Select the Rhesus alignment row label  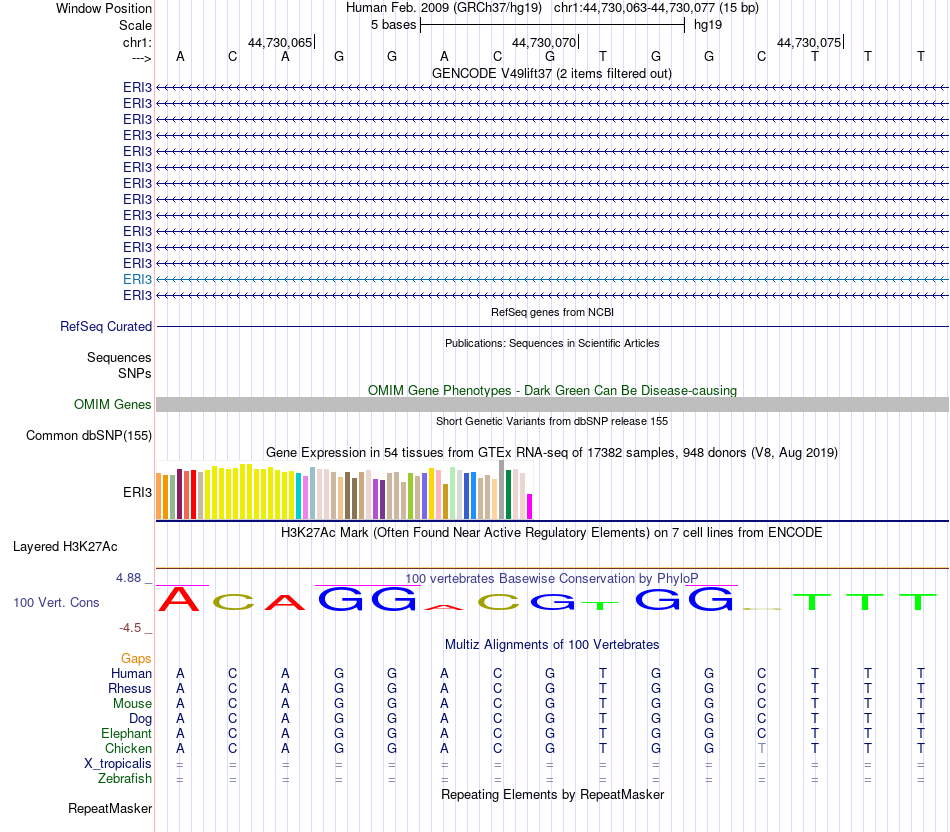(x=130, y=689)
